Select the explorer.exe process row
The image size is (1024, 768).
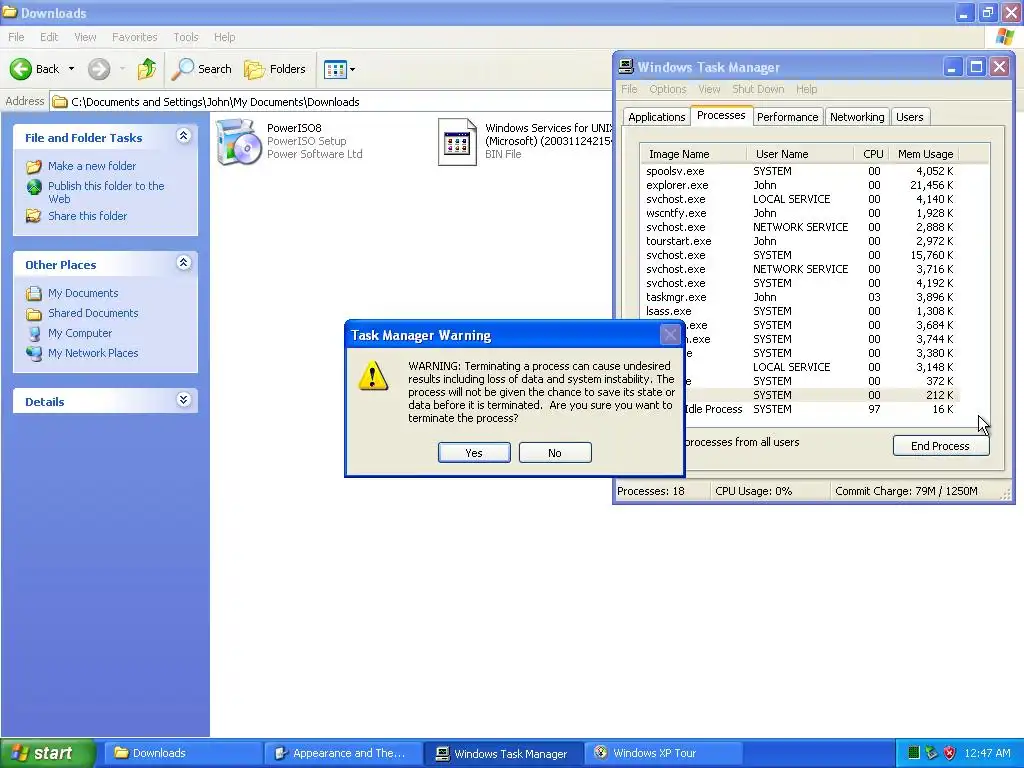(x=800, y=185)
